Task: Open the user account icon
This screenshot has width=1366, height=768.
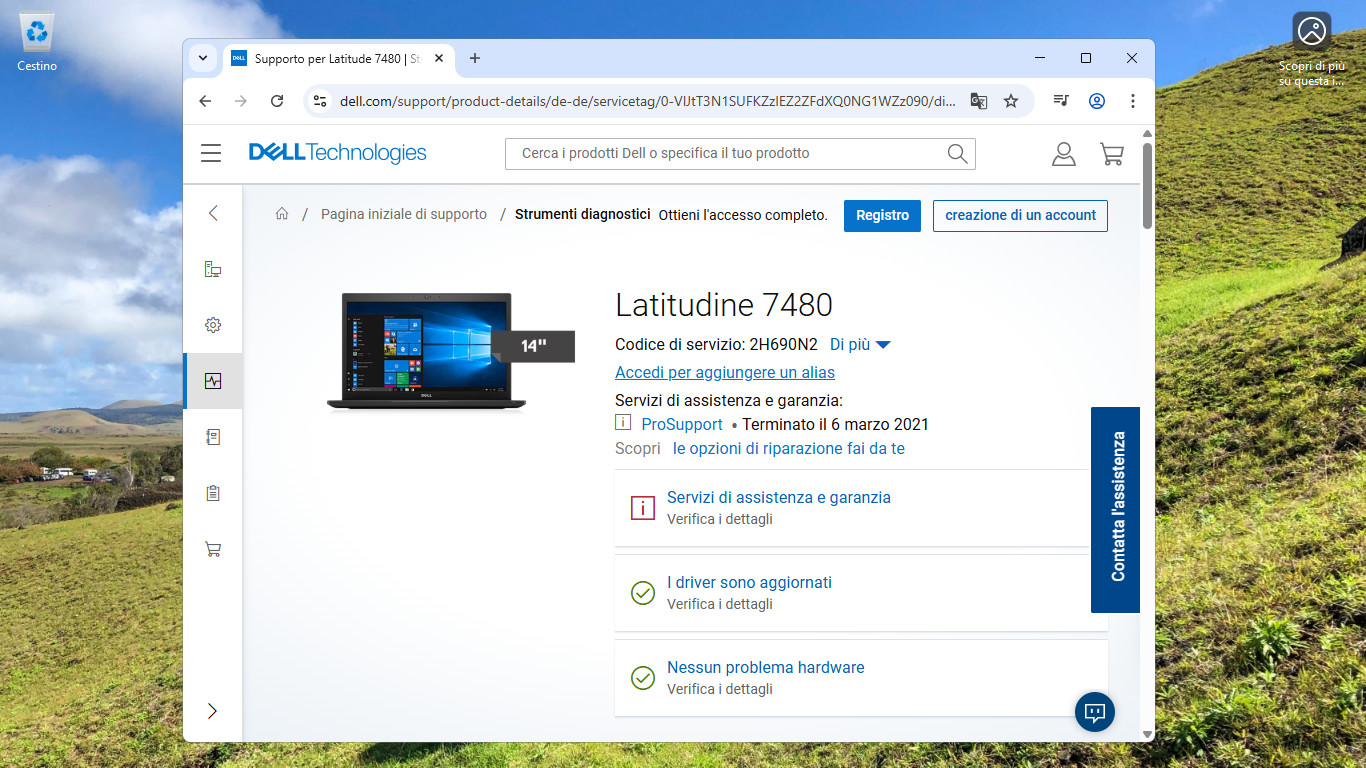Action: (x=1063, y=153)
